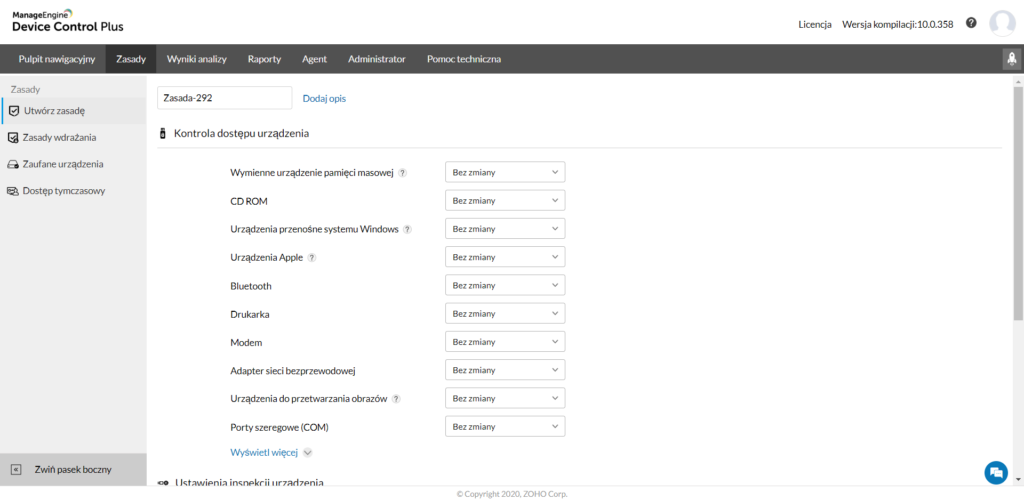Open the user profile avatar
1024x500 pixels.
tap(1001, 23)
